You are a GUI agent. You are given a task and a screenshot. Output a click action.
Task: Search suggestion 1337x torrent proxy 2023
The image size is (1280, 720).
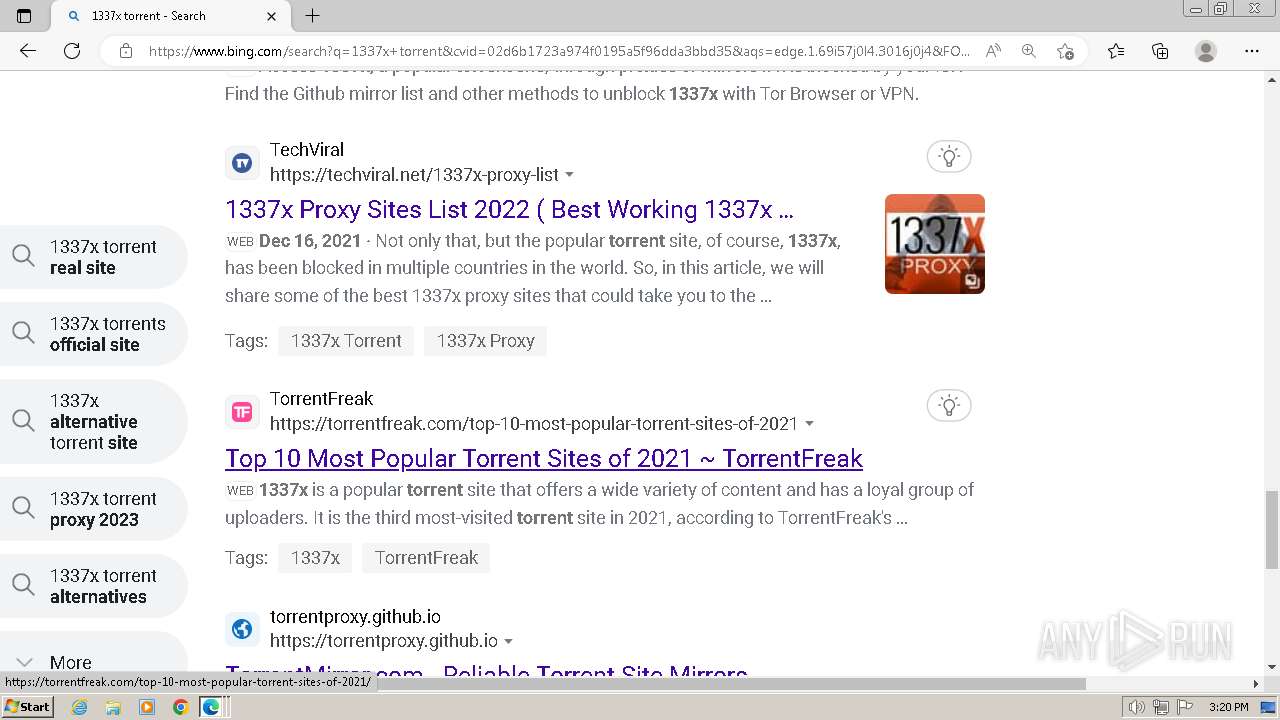pyautogui.click(x=92, y=509)
